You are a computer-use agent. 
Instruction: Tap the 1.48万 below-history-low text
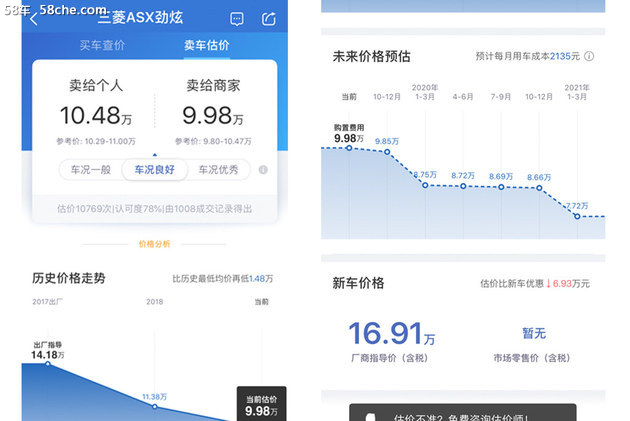(261, 278)
